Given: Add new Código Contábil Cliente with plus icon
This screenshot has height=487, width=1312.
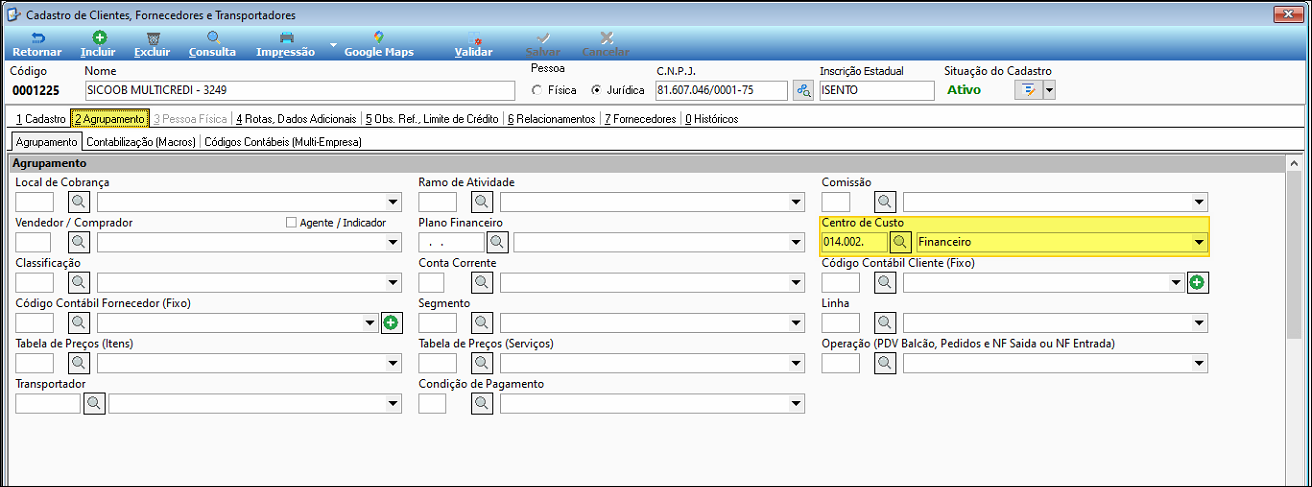Looking at the screenshot, I should click(x=1198, y=283).
